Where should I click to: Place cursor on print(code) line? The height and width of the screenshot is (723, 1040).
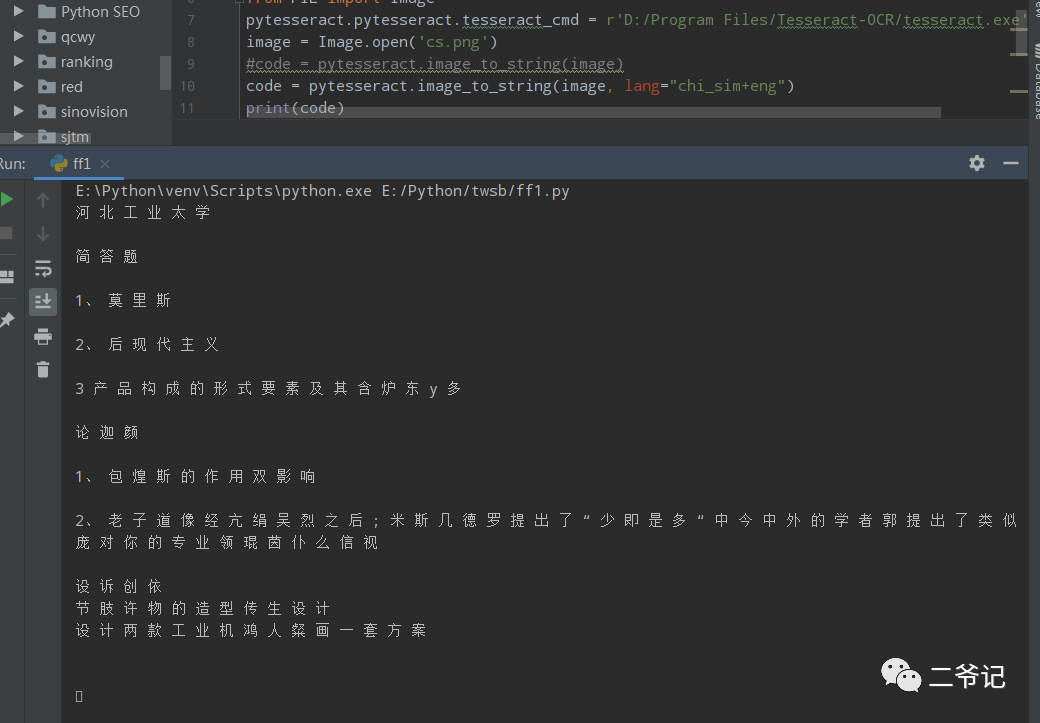click(295, 108)
